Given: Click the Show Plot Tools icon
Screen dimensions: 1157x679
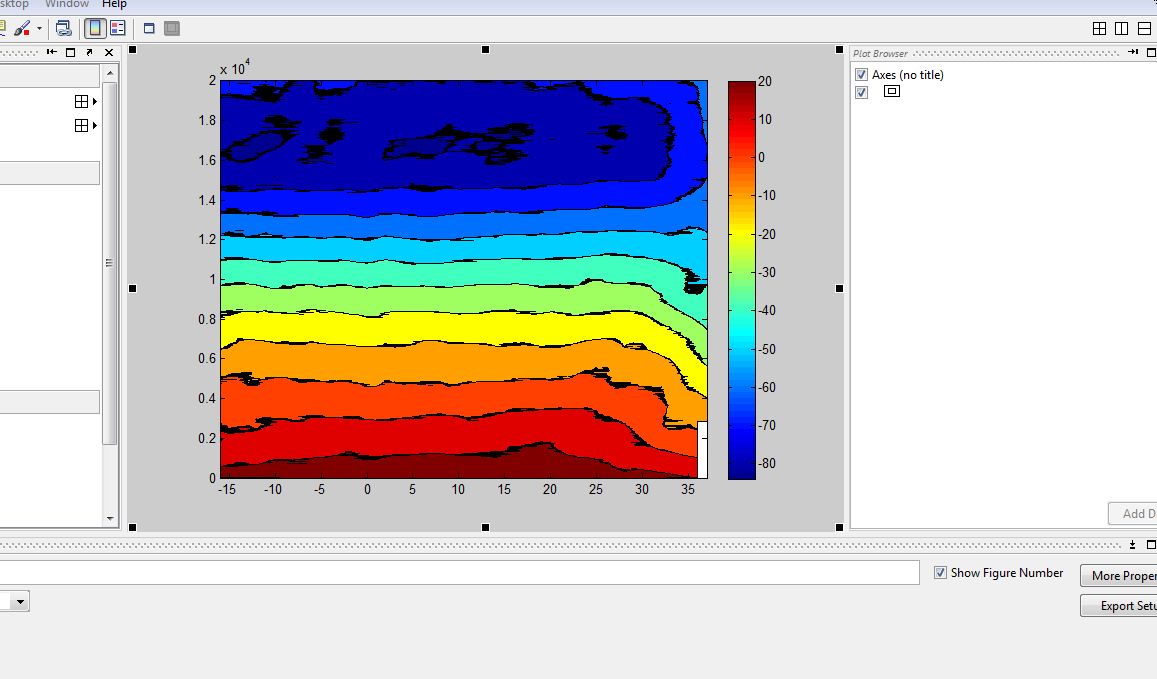Looking at the screenshot, I should pos(172,28).
